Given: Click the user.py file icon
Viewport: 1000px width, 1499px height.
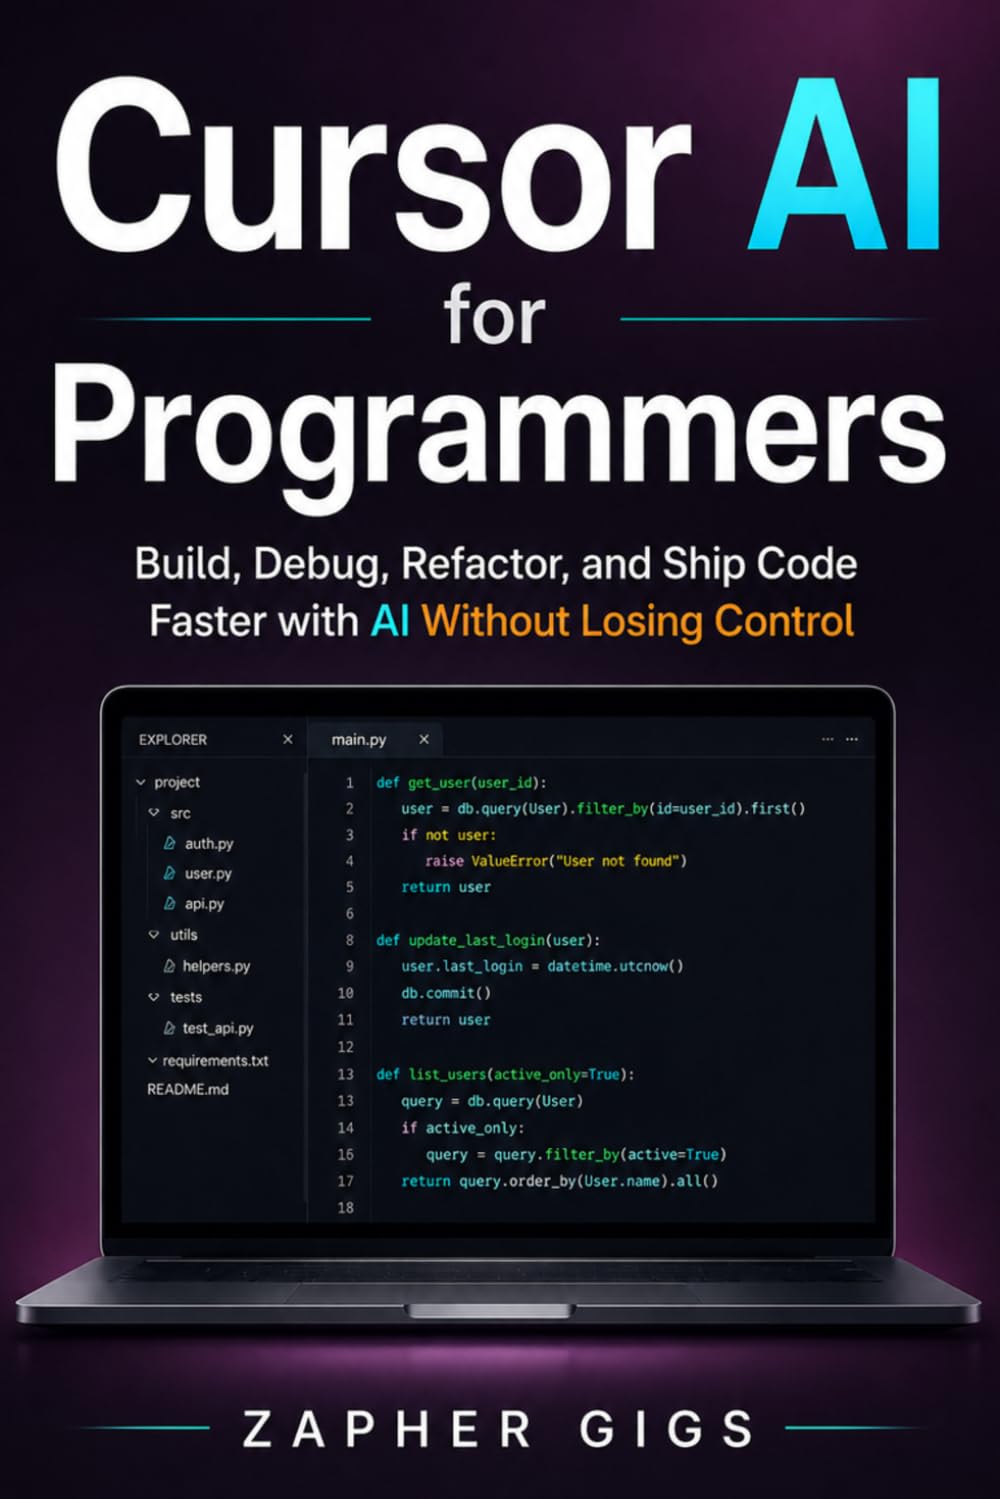Looking at the screenshot, I should coord(170,873).
